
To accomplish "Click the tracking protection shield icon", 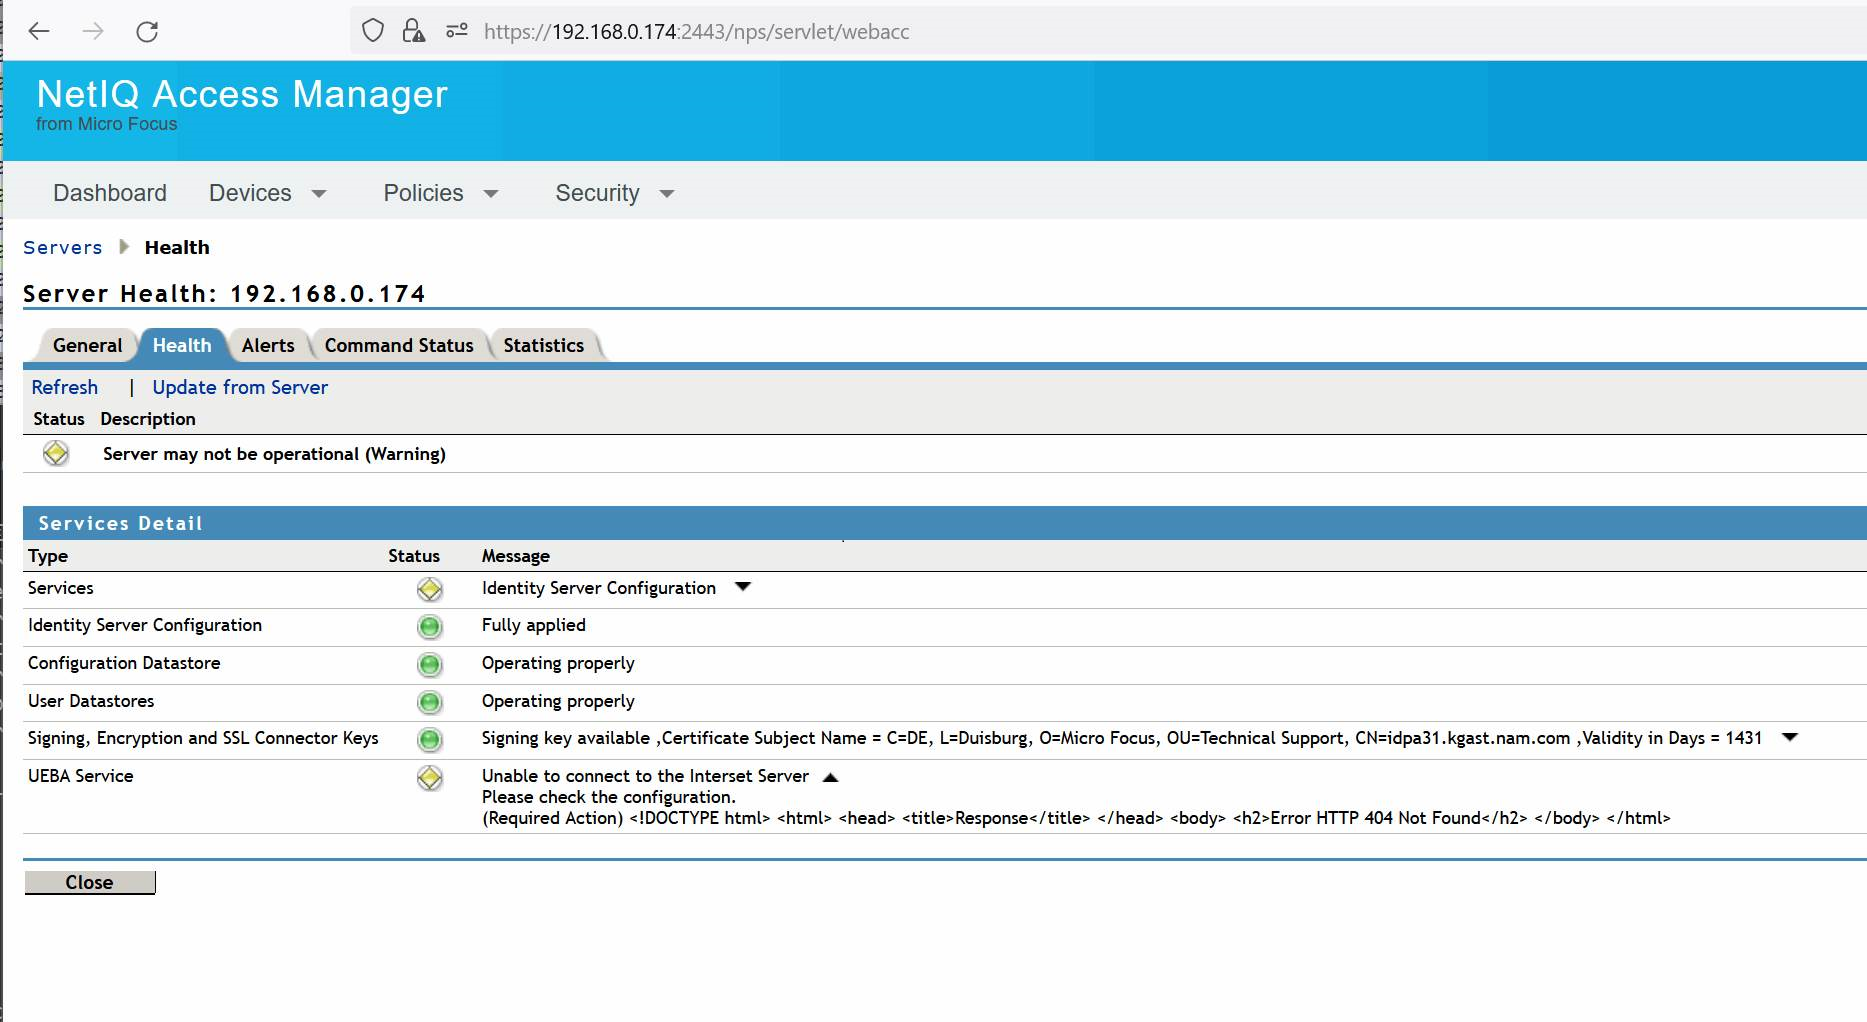I will coord(371,31).
